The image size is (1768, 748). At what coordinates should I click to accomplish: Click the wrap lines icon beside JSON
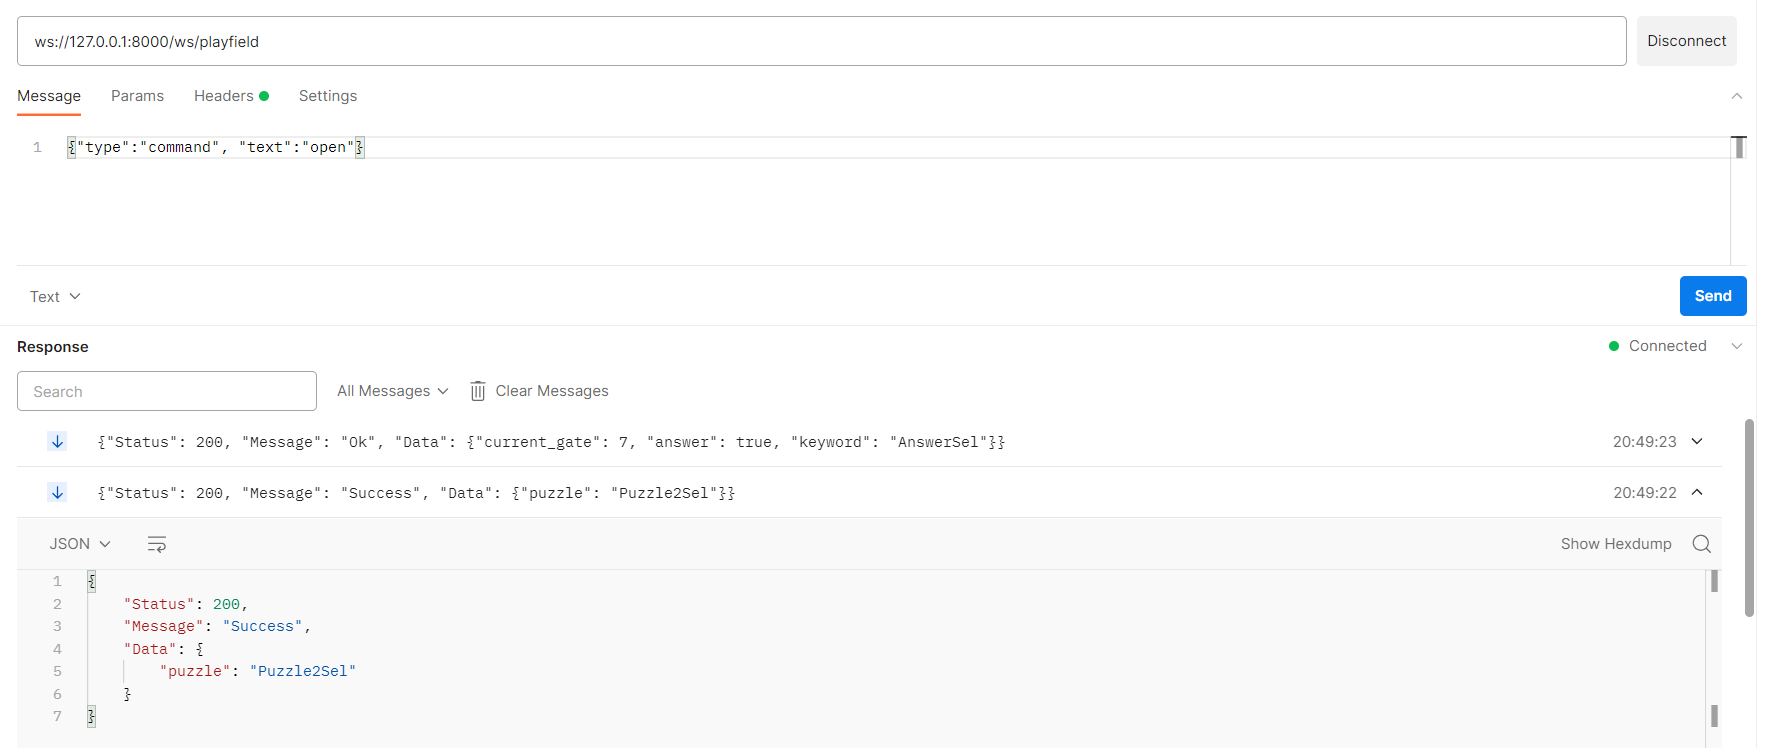[157, 544]
